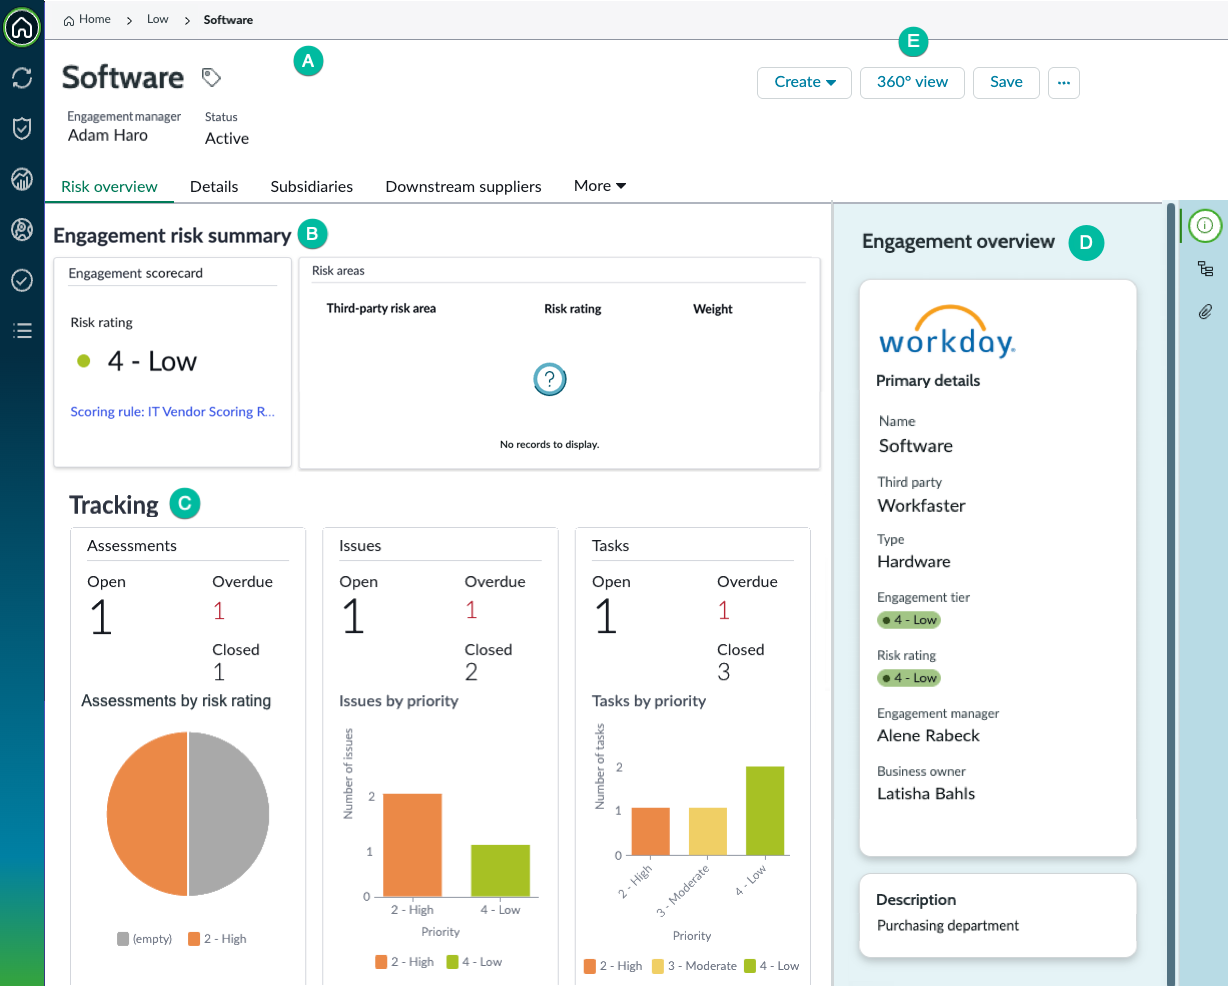Viewport: 1228px width, 986px height.
Task: Click the Home icon in left sidebar
Action: point(22,27)
